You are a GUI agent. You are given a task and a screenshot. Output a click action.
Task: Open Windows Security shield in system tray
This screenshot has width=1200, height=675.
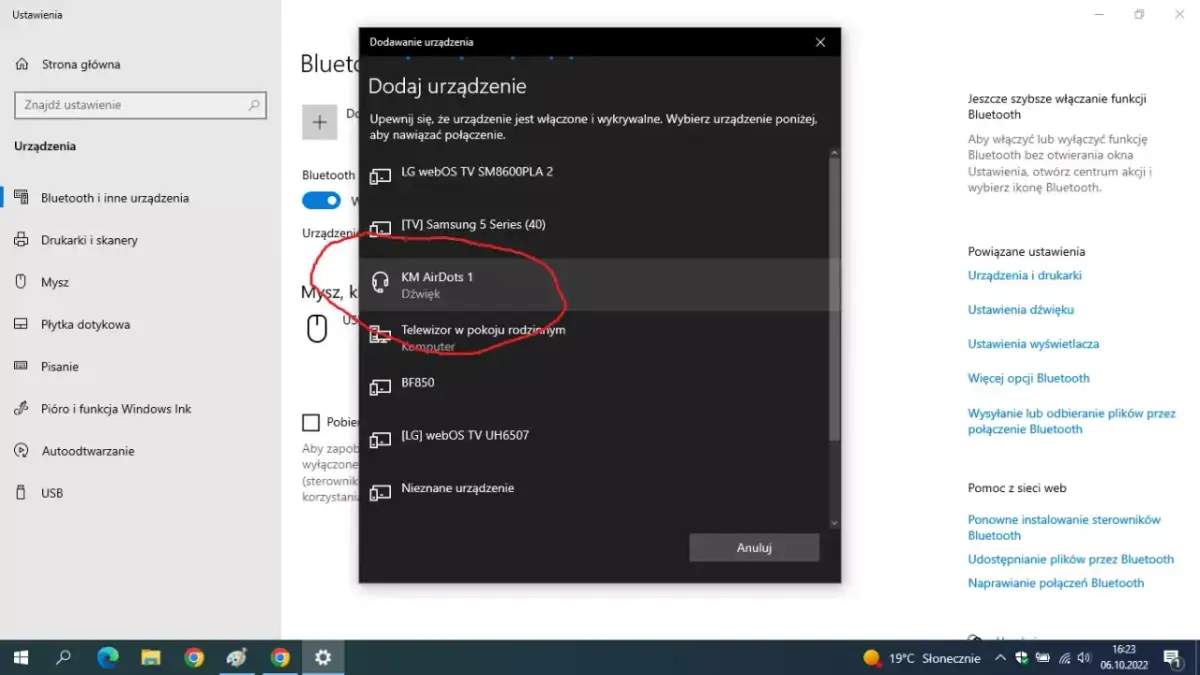pyautogui.click(x=1021, y=658)
